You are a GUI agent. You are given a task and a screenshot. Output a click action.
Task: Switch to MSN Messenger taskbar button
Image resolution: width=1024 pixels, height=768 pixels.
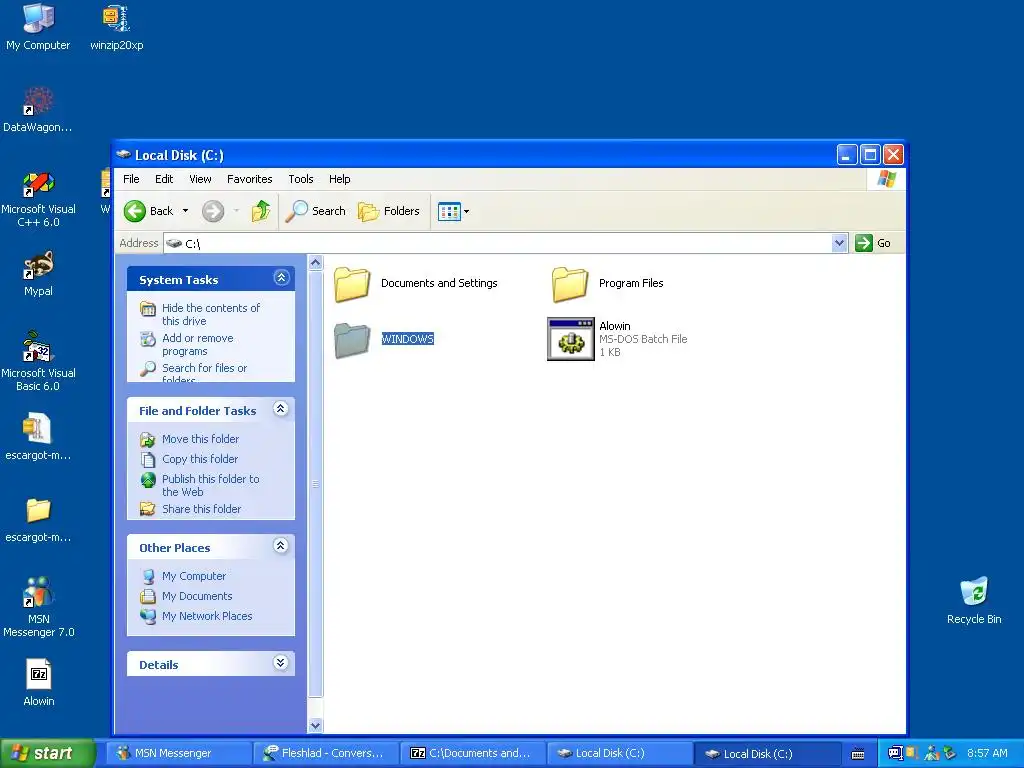point(178,753)
